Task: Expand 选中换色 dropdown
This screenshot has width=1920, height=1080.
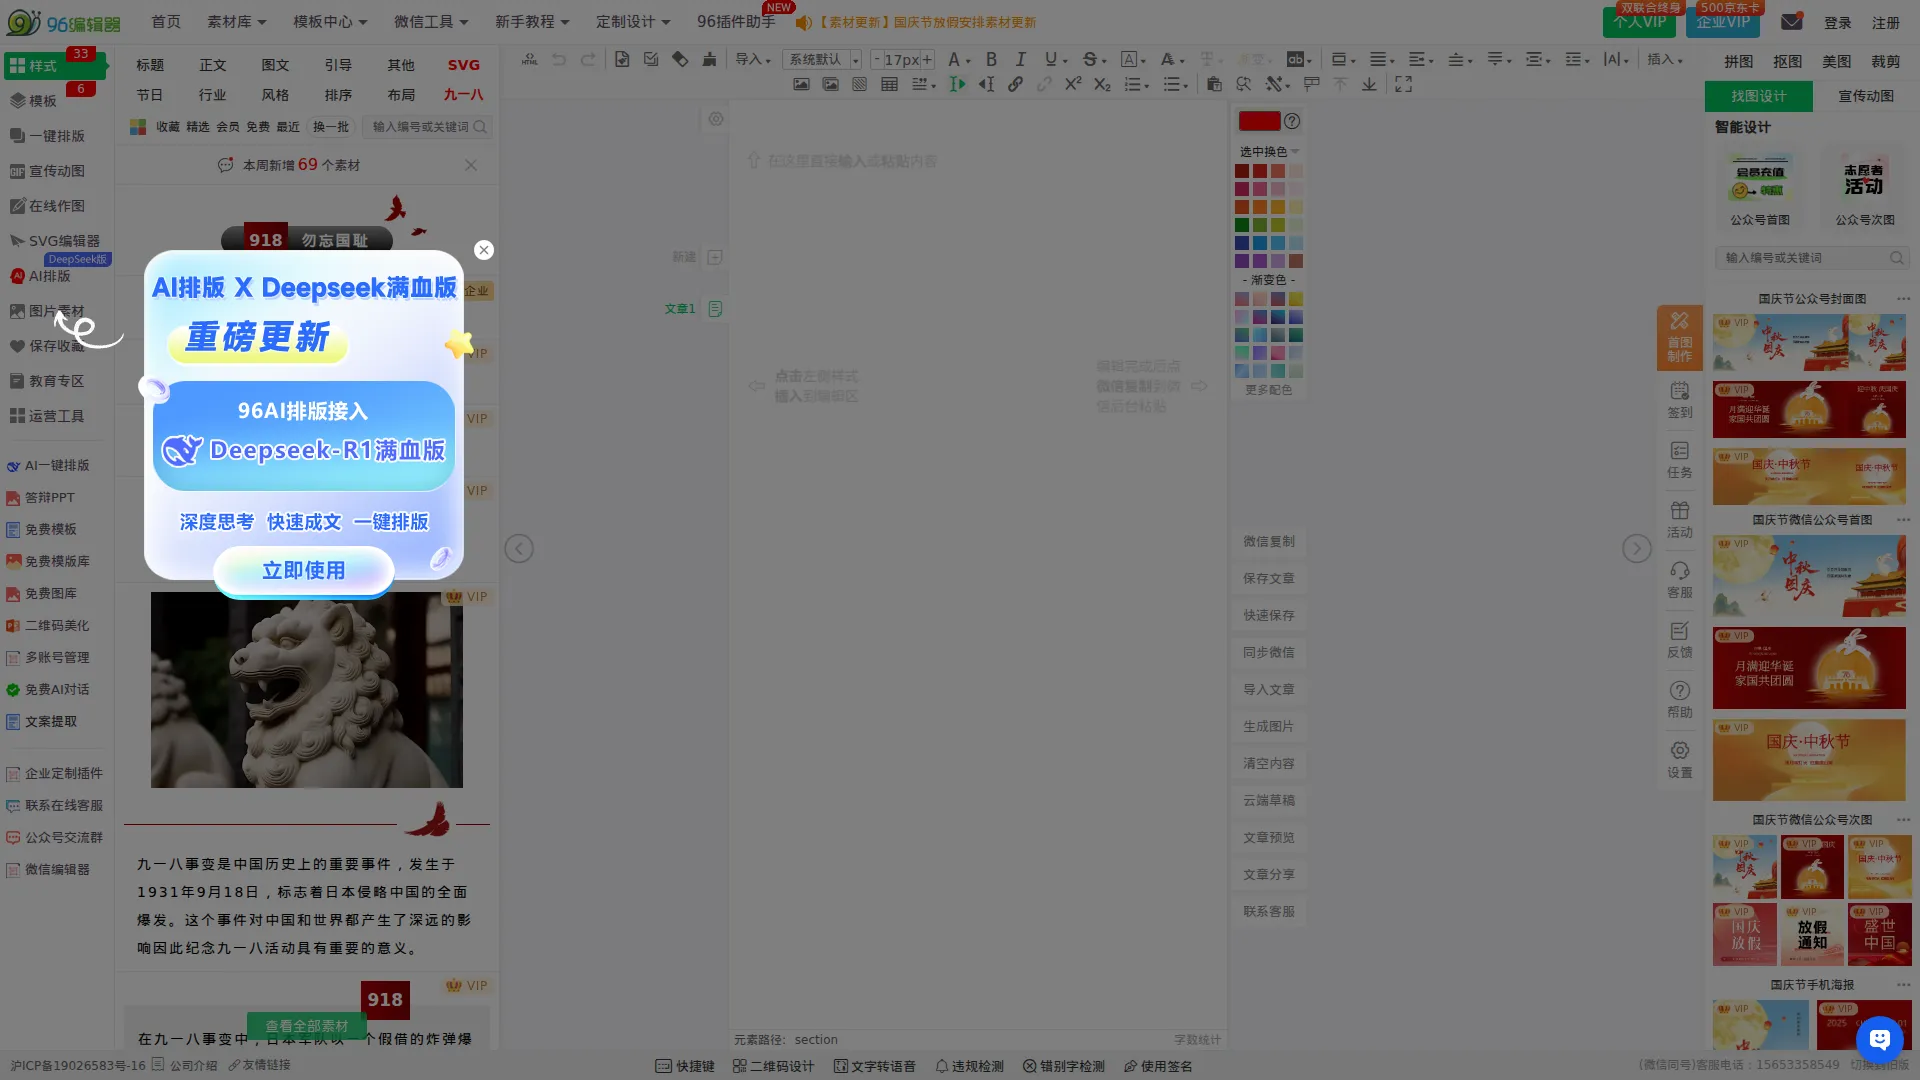Action: point(1269,151)
